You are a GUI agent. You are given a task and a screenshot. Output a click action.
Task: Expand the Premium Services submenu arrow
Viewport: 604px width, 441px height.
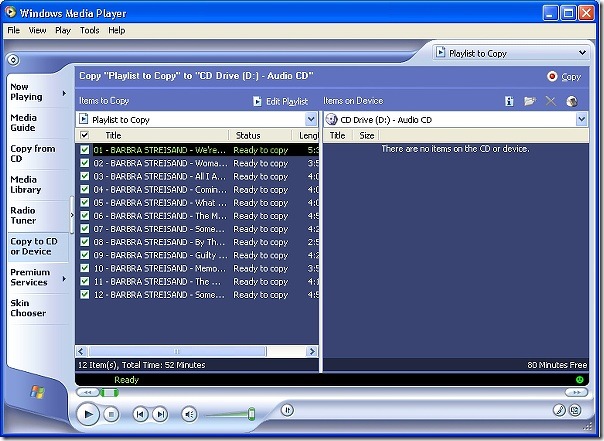(x=64, y=278)
